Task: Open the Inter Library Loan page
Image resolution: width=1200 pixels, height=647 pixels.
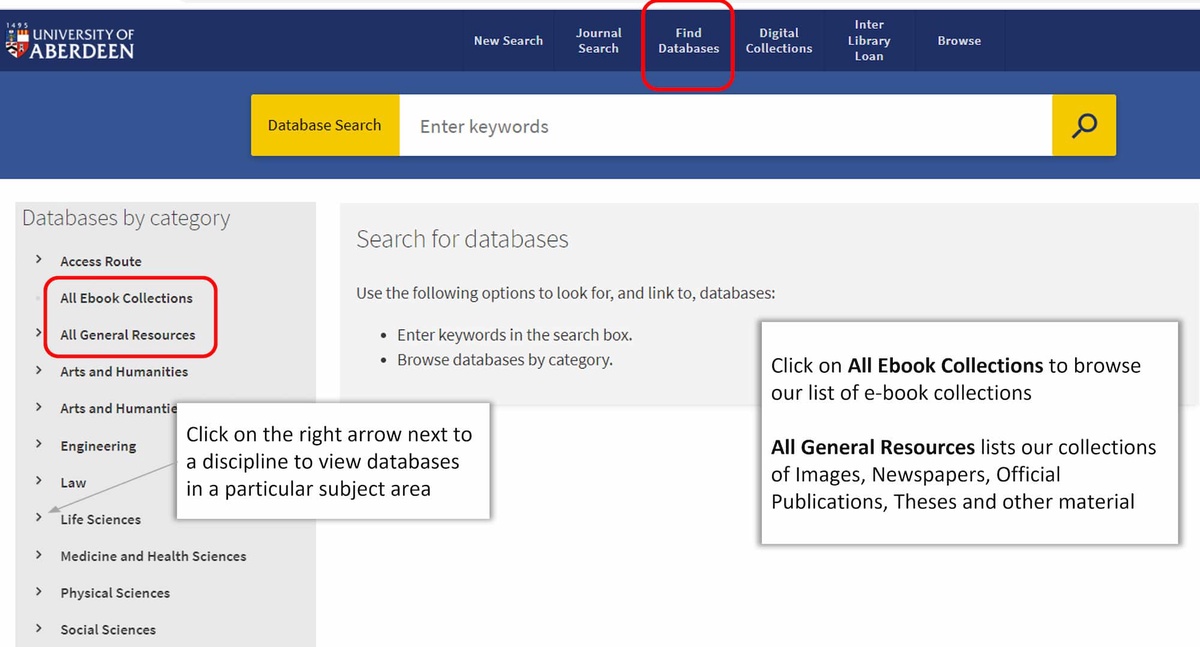Action: tap(868, 40)
